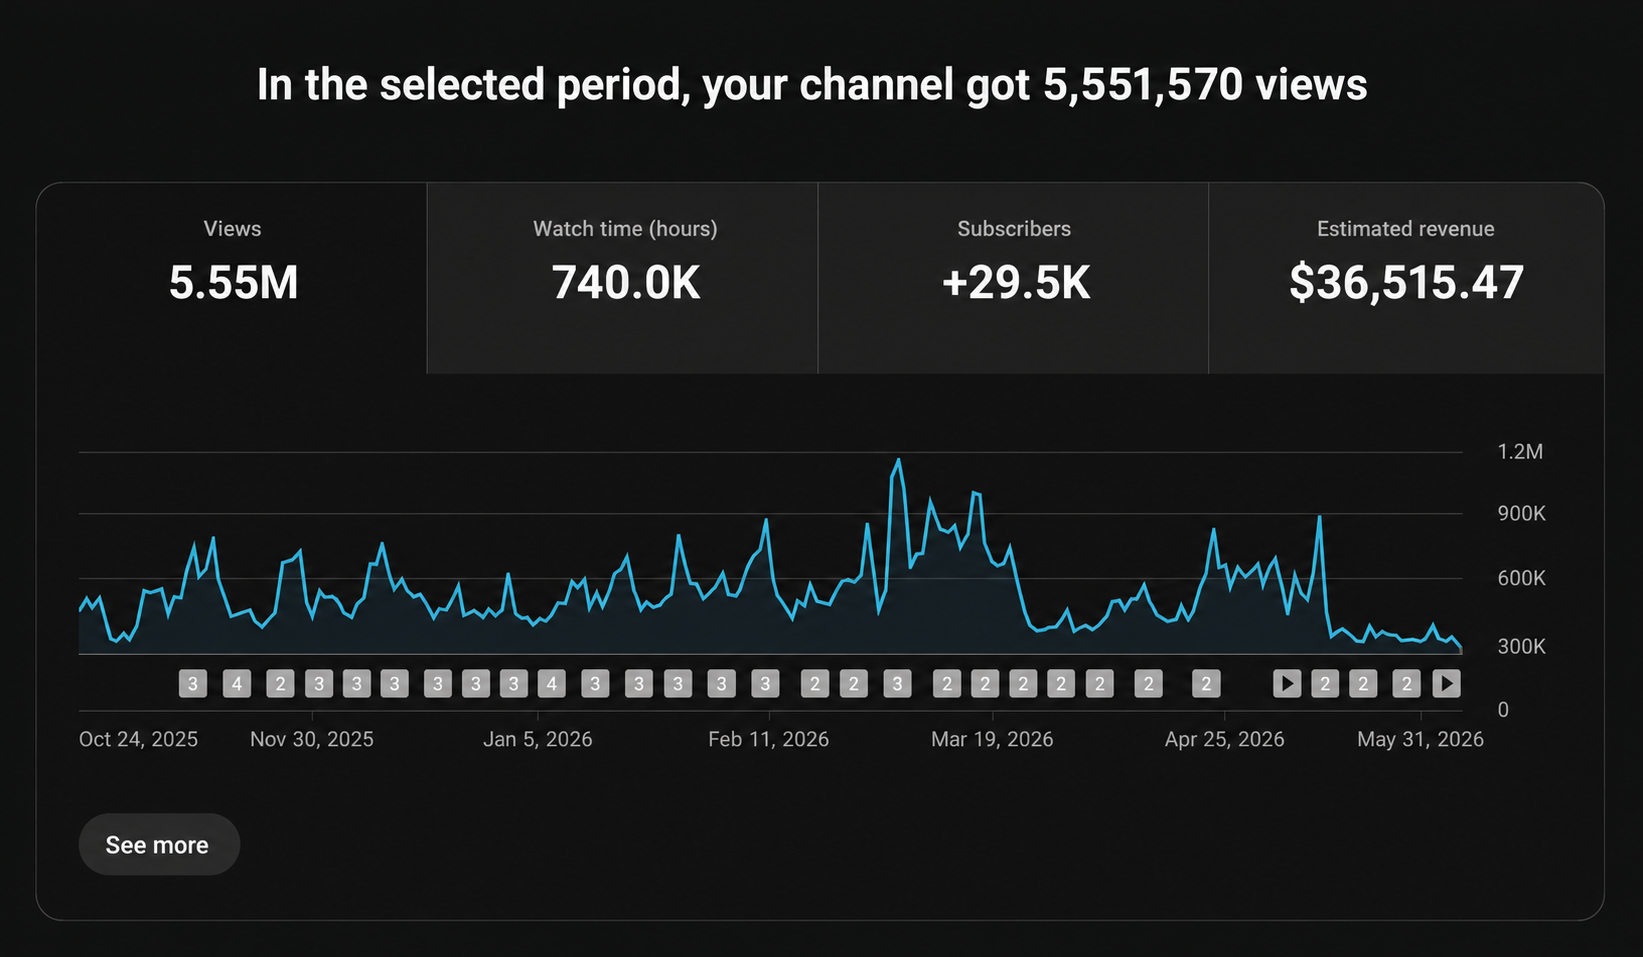The width and height of the screenshot is (1643, 957).
Task: Click the 'Apr 25, 2026' date label
Action: [x=1225, y=740]
